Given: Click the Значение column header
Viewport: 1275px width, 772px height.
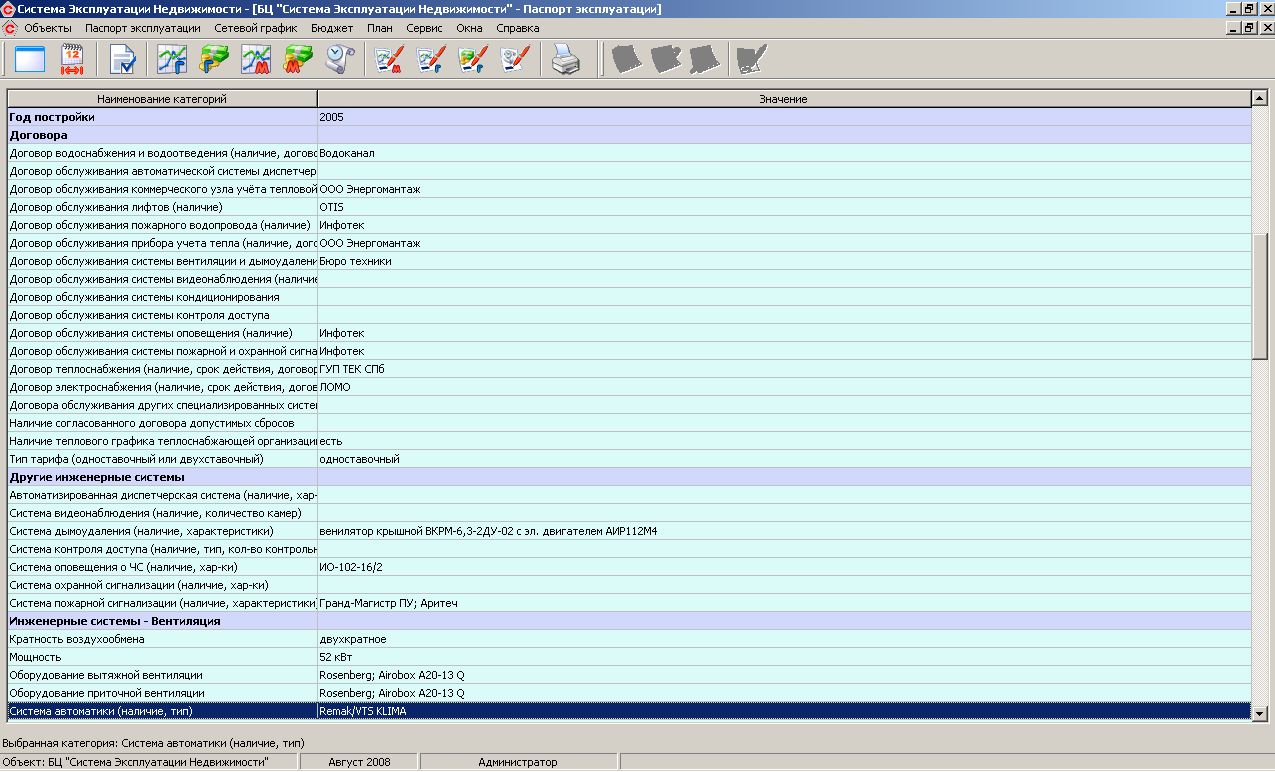Looking at the screenshot, I should click(x=783, y=99).
